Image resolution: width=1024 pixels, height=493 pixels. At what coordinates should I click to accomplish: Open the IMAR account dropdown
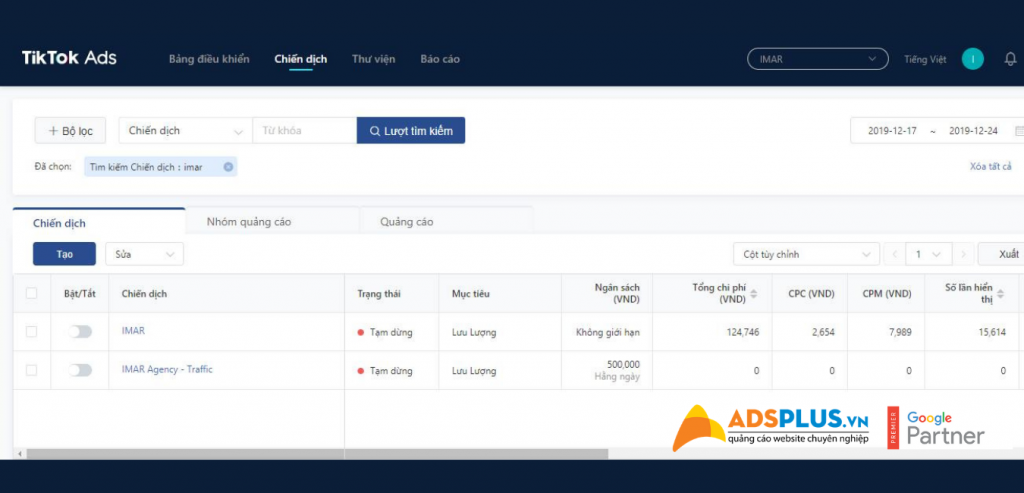point(818,59)
